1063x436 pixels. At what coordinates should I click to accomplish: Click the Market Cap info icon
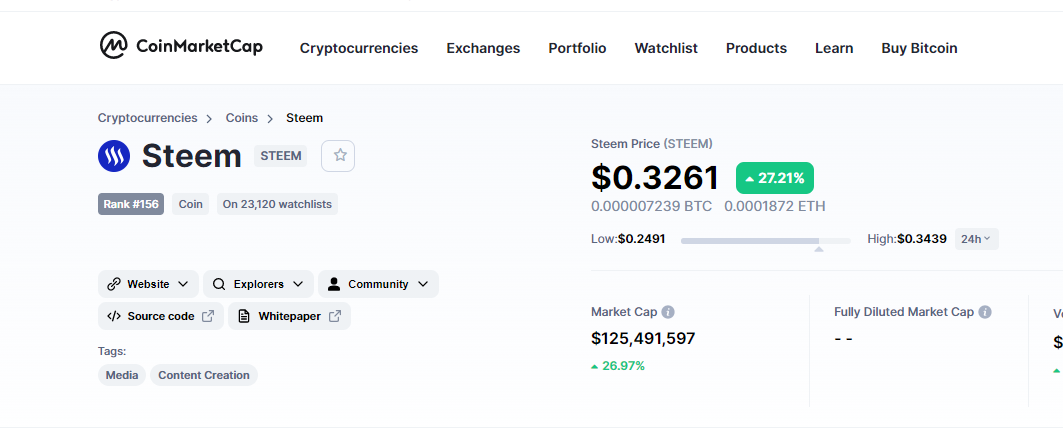point(668,312)
